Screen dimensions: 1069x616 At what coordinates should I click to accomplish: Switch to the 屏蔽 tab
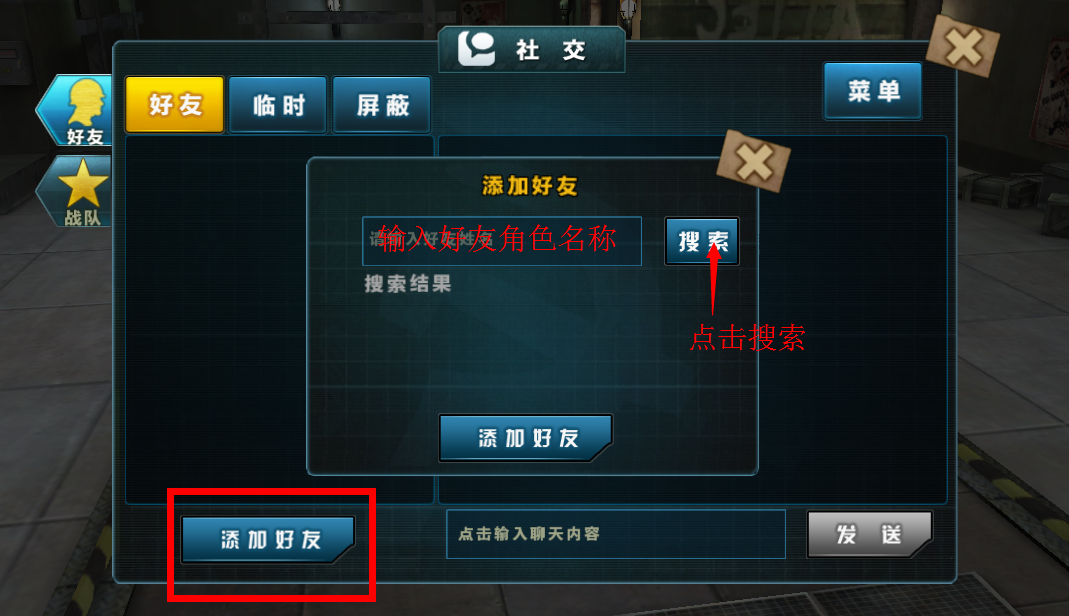pos(382,104)
